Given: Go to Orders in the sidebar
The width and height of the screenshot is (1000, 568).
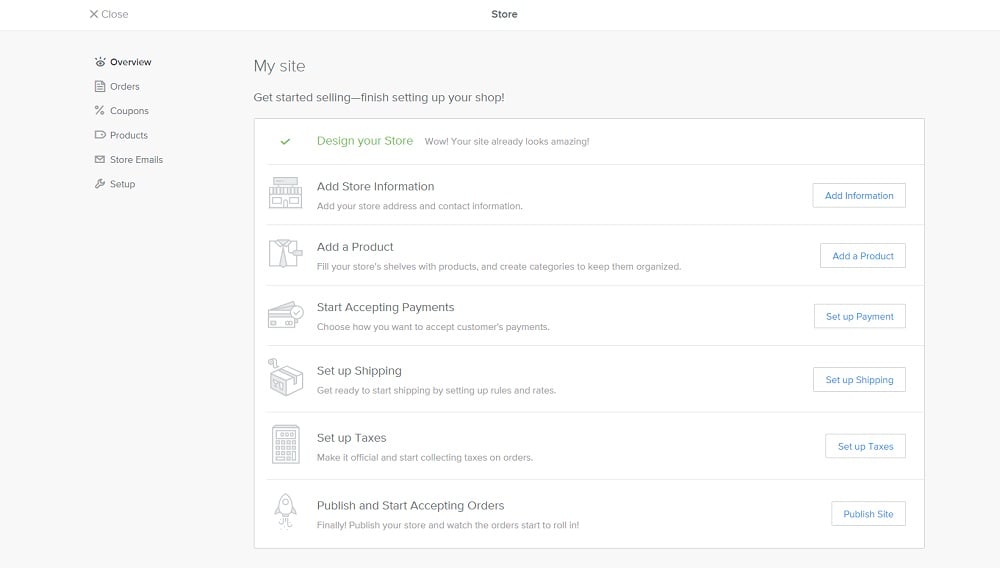Looking at the screenshot, I should (124, 87).
